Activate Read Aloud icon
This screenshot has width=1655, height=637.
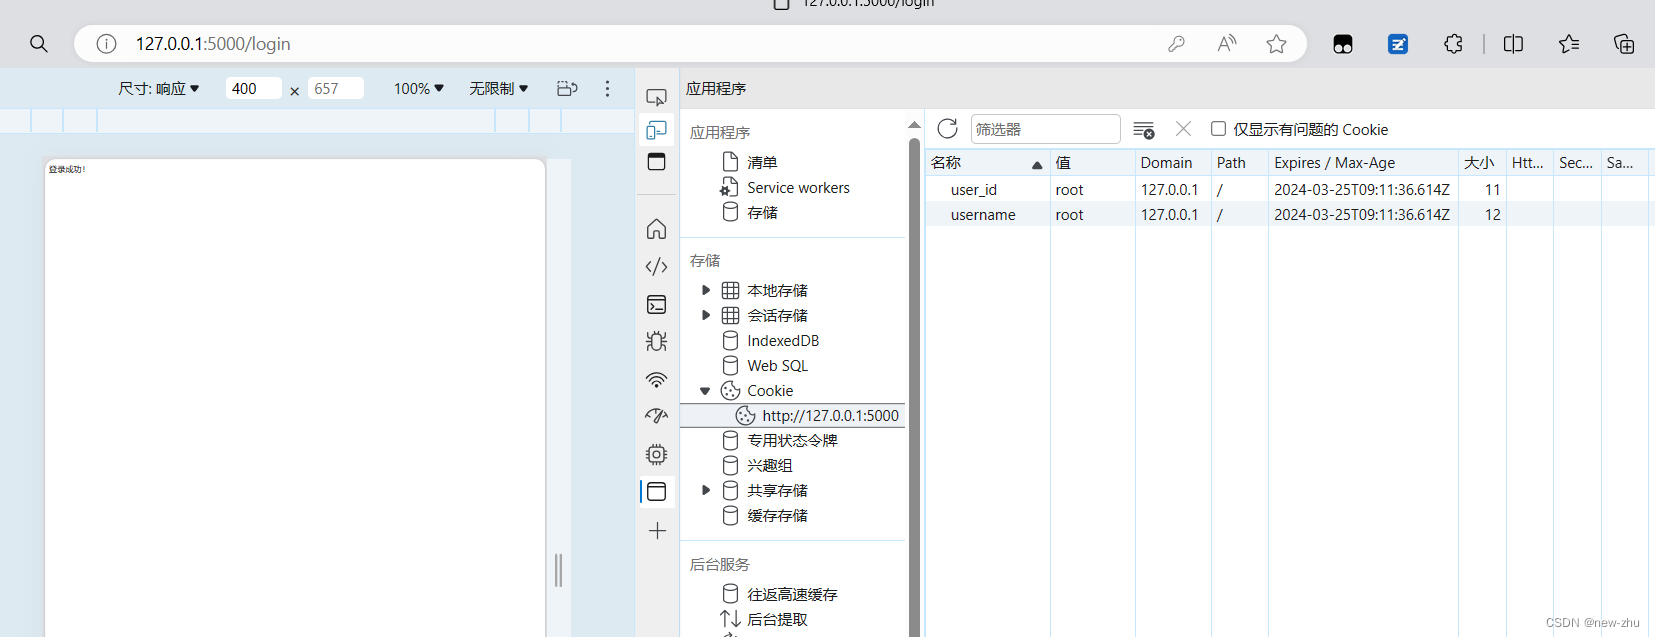(1227, 44)
